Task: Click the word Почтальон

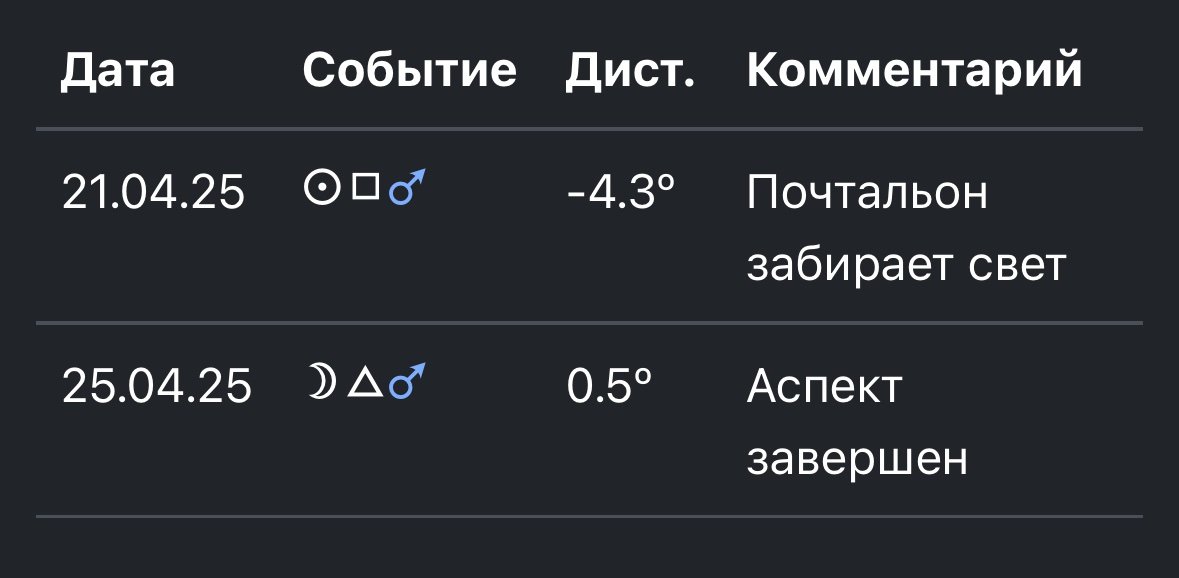Action: (867, 192)
